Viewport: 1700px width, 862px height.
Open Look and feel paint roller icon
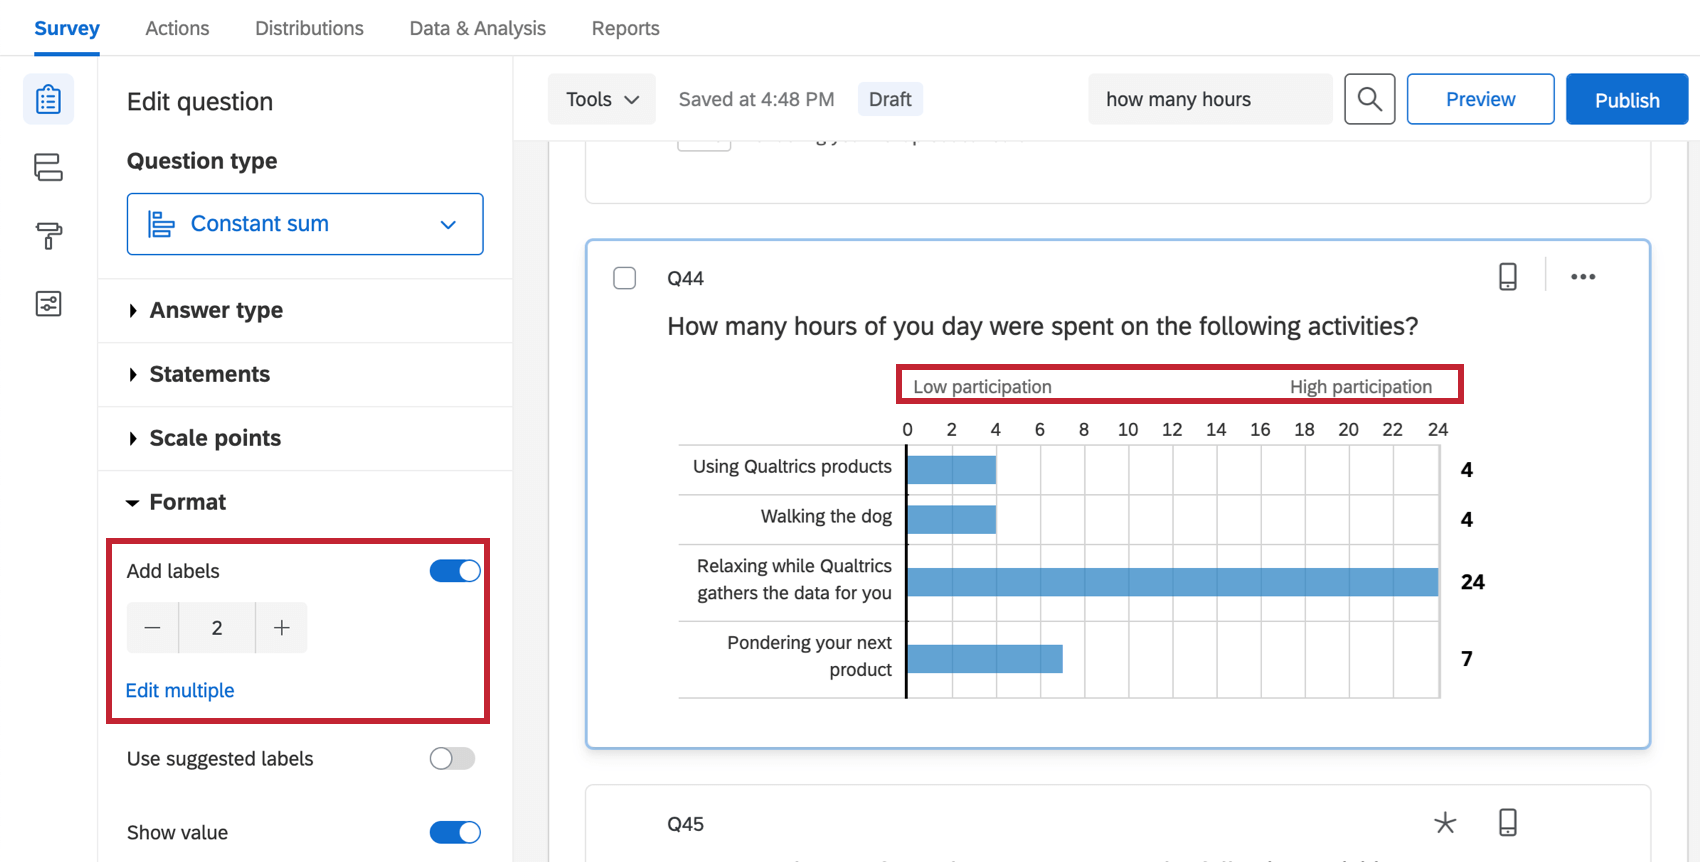coord(48,236)
